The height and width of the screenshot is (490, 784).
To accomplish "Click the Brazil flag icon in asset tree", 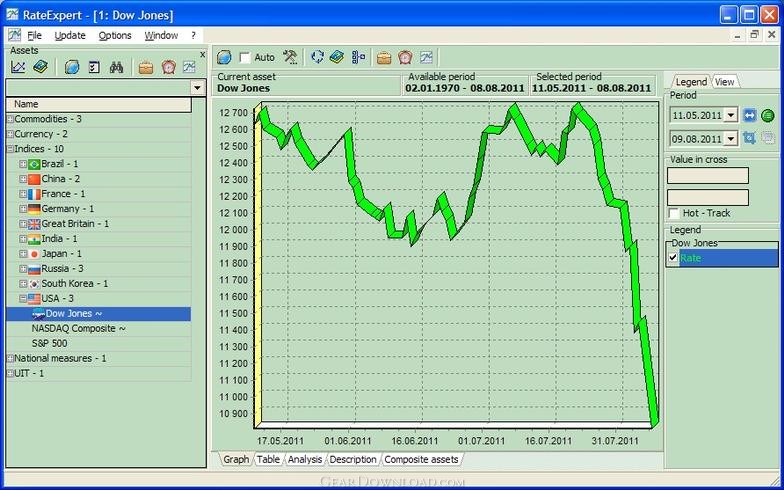I will tap(34, 164).
